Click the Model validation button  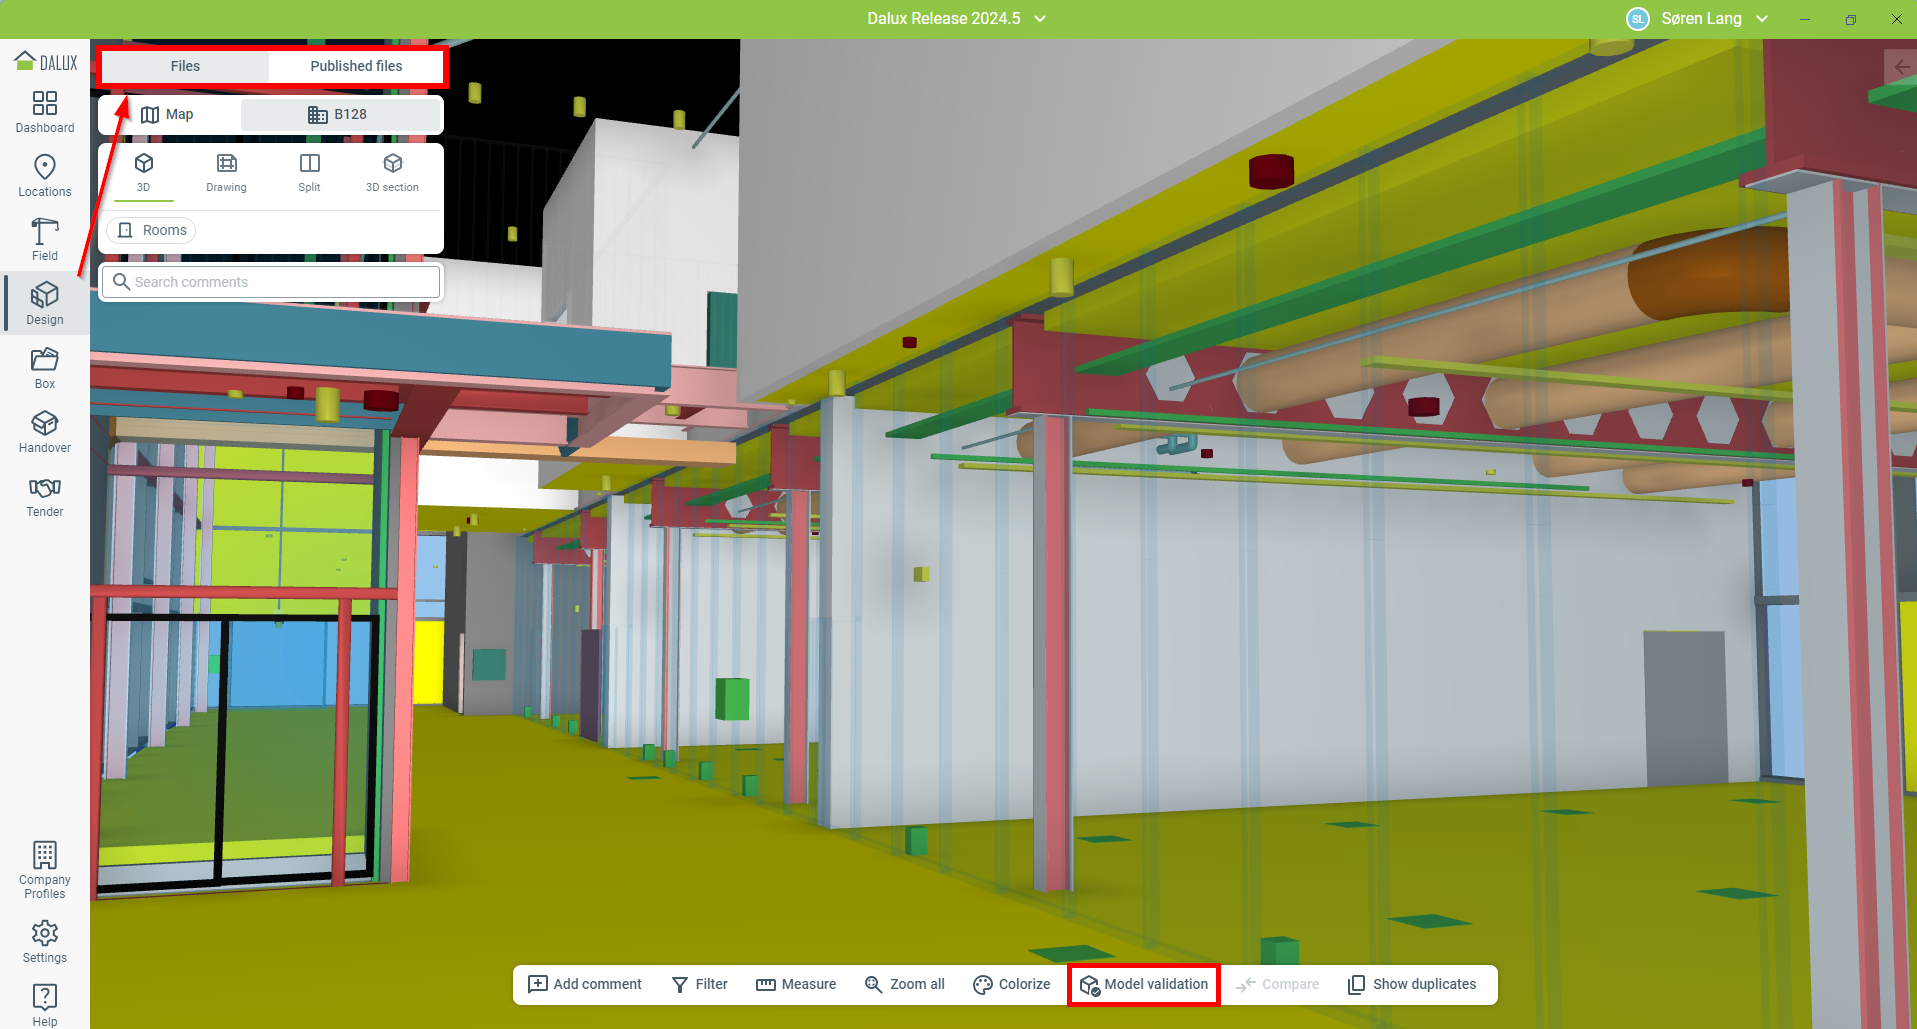[x=1144, y=984]
